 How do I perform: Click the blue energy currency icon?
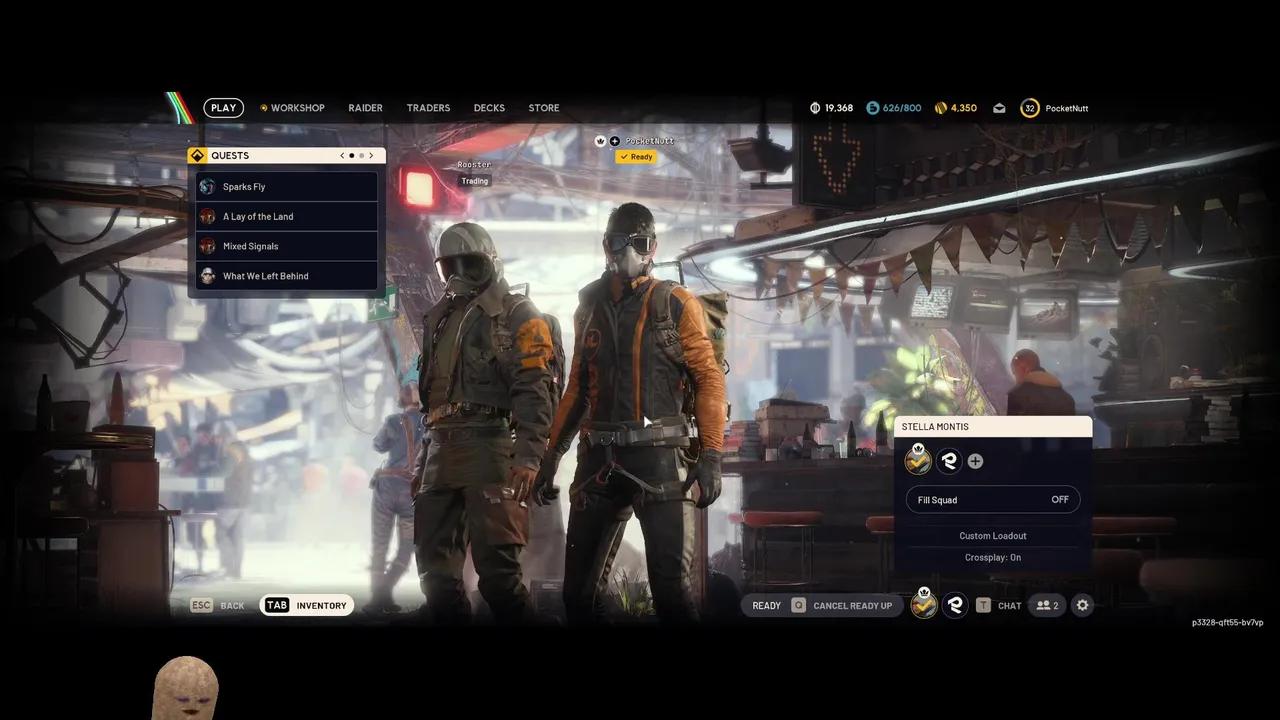(x=874, y=107)
